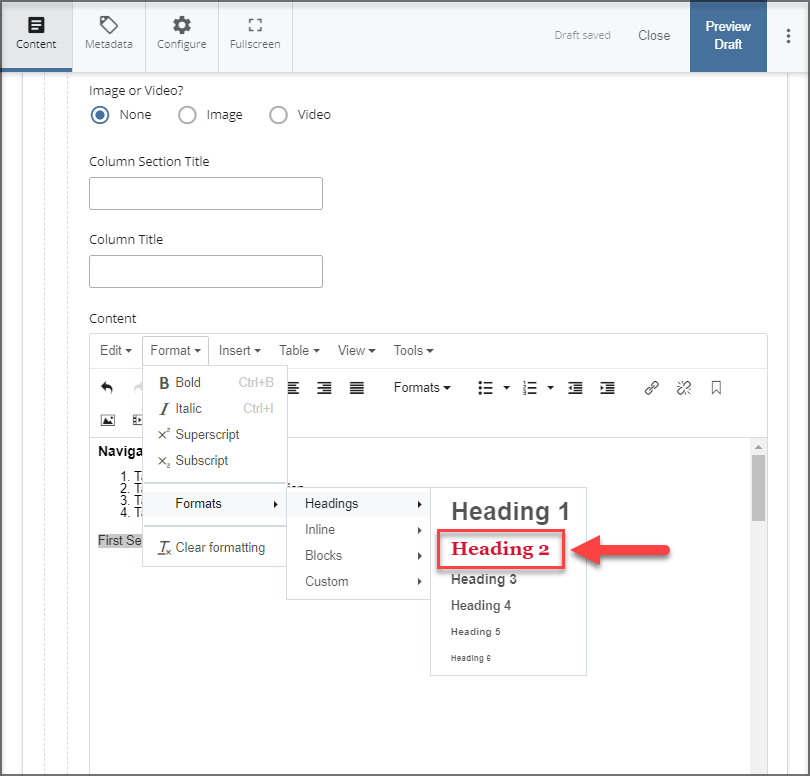Click the insert image icon

point(108,420)
